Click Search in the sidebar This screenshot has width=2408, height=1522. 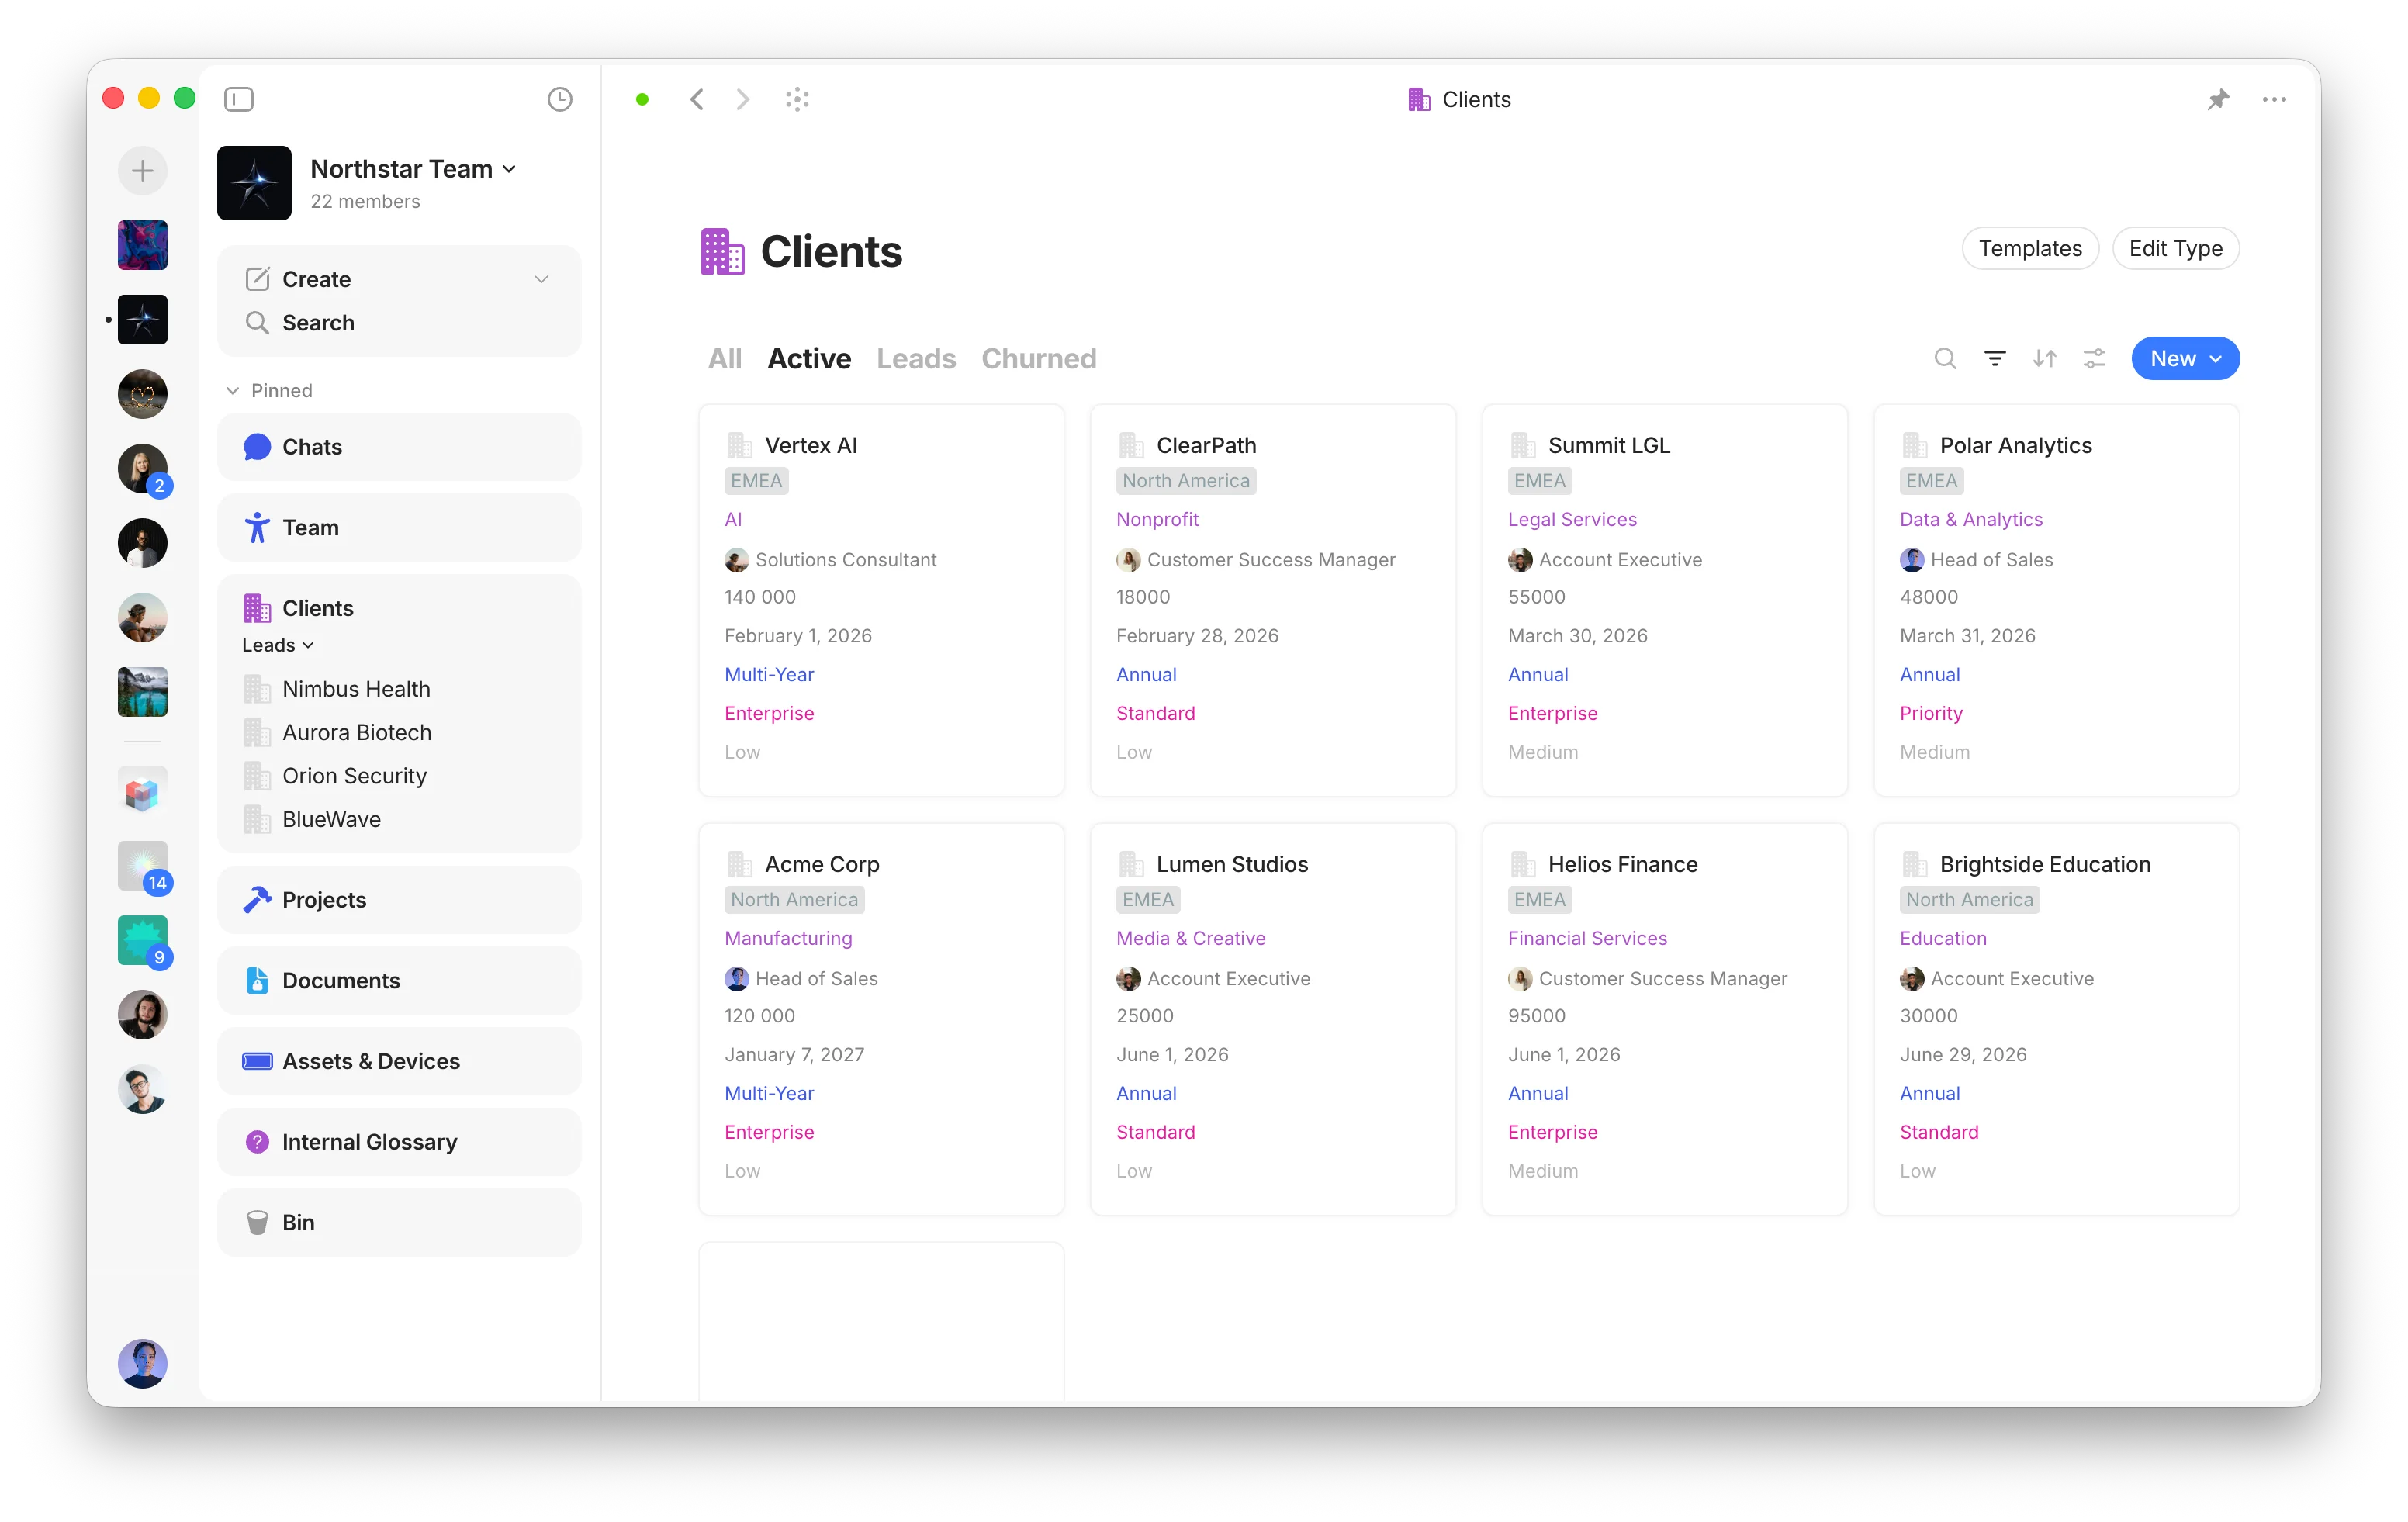399,323
